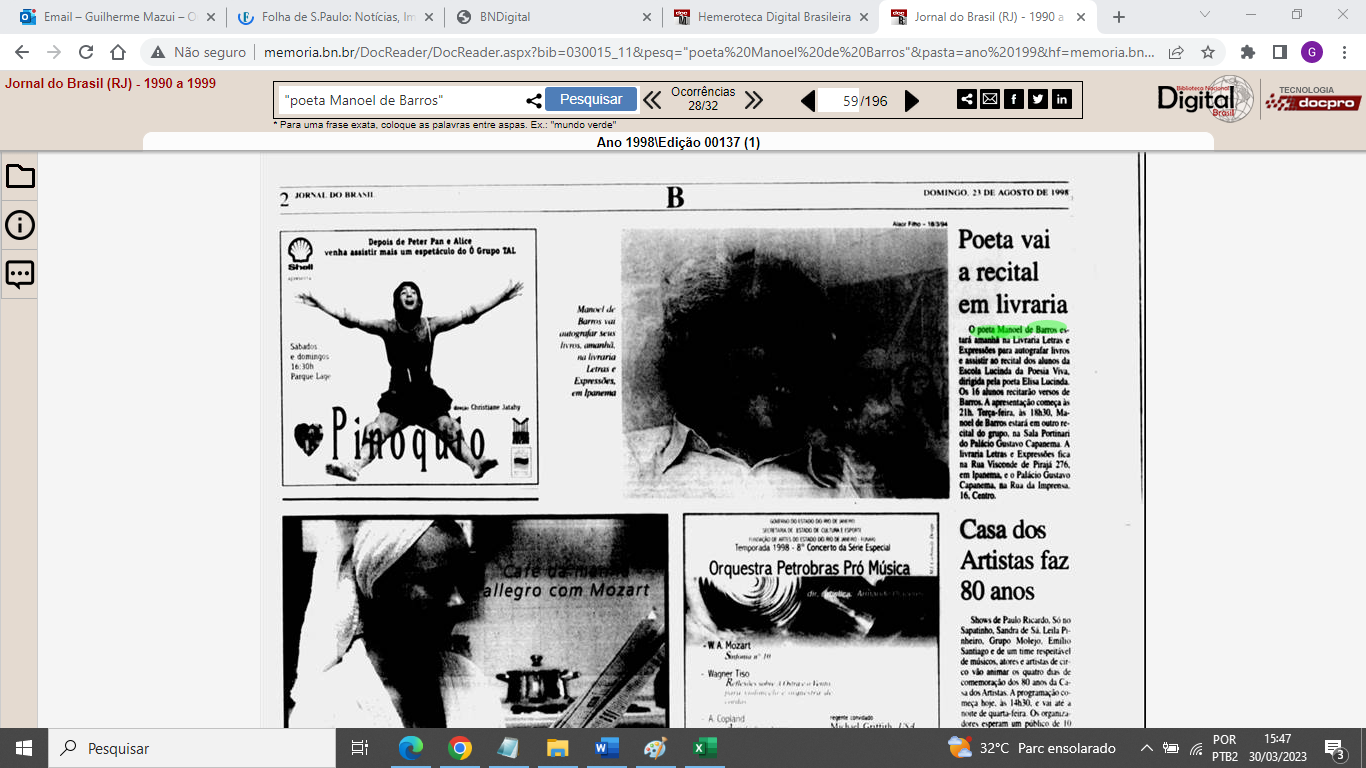Screen dimensions: 1366x768
Task: Click the page number field showing 59
Action: point(840,100)
